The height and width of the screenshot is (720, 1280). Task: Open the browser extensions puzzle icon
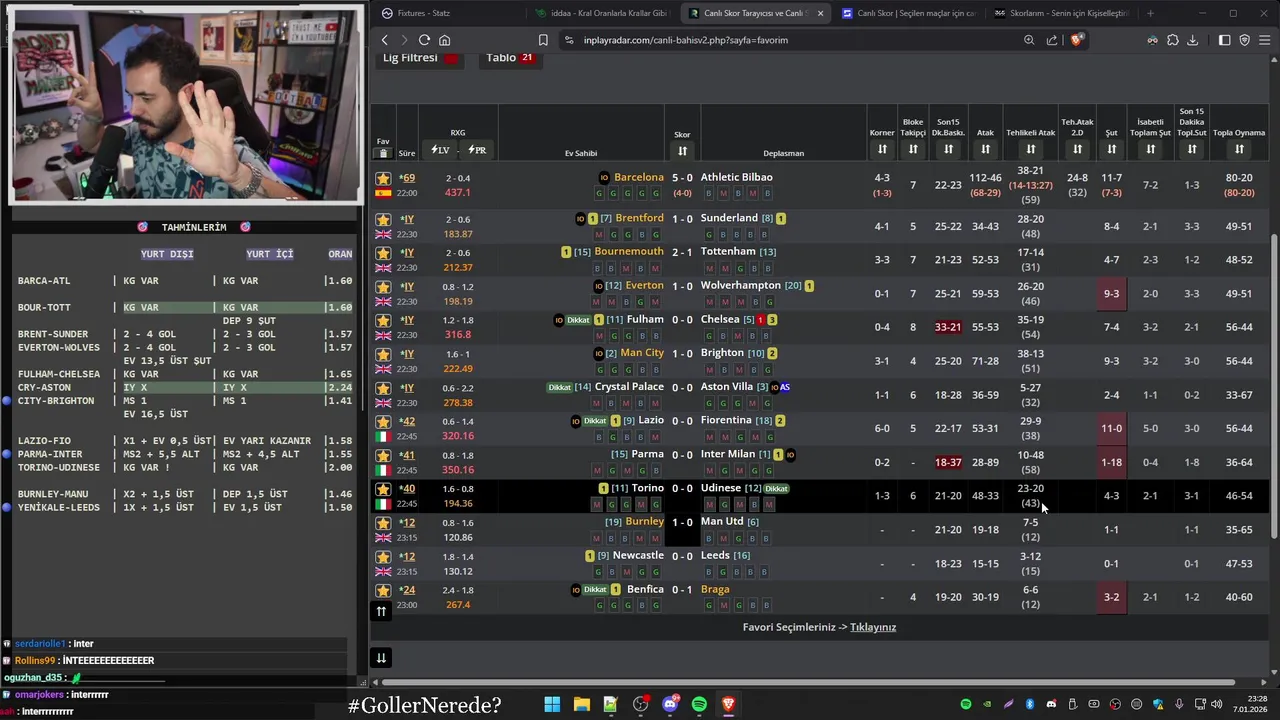coord(1173,40)
